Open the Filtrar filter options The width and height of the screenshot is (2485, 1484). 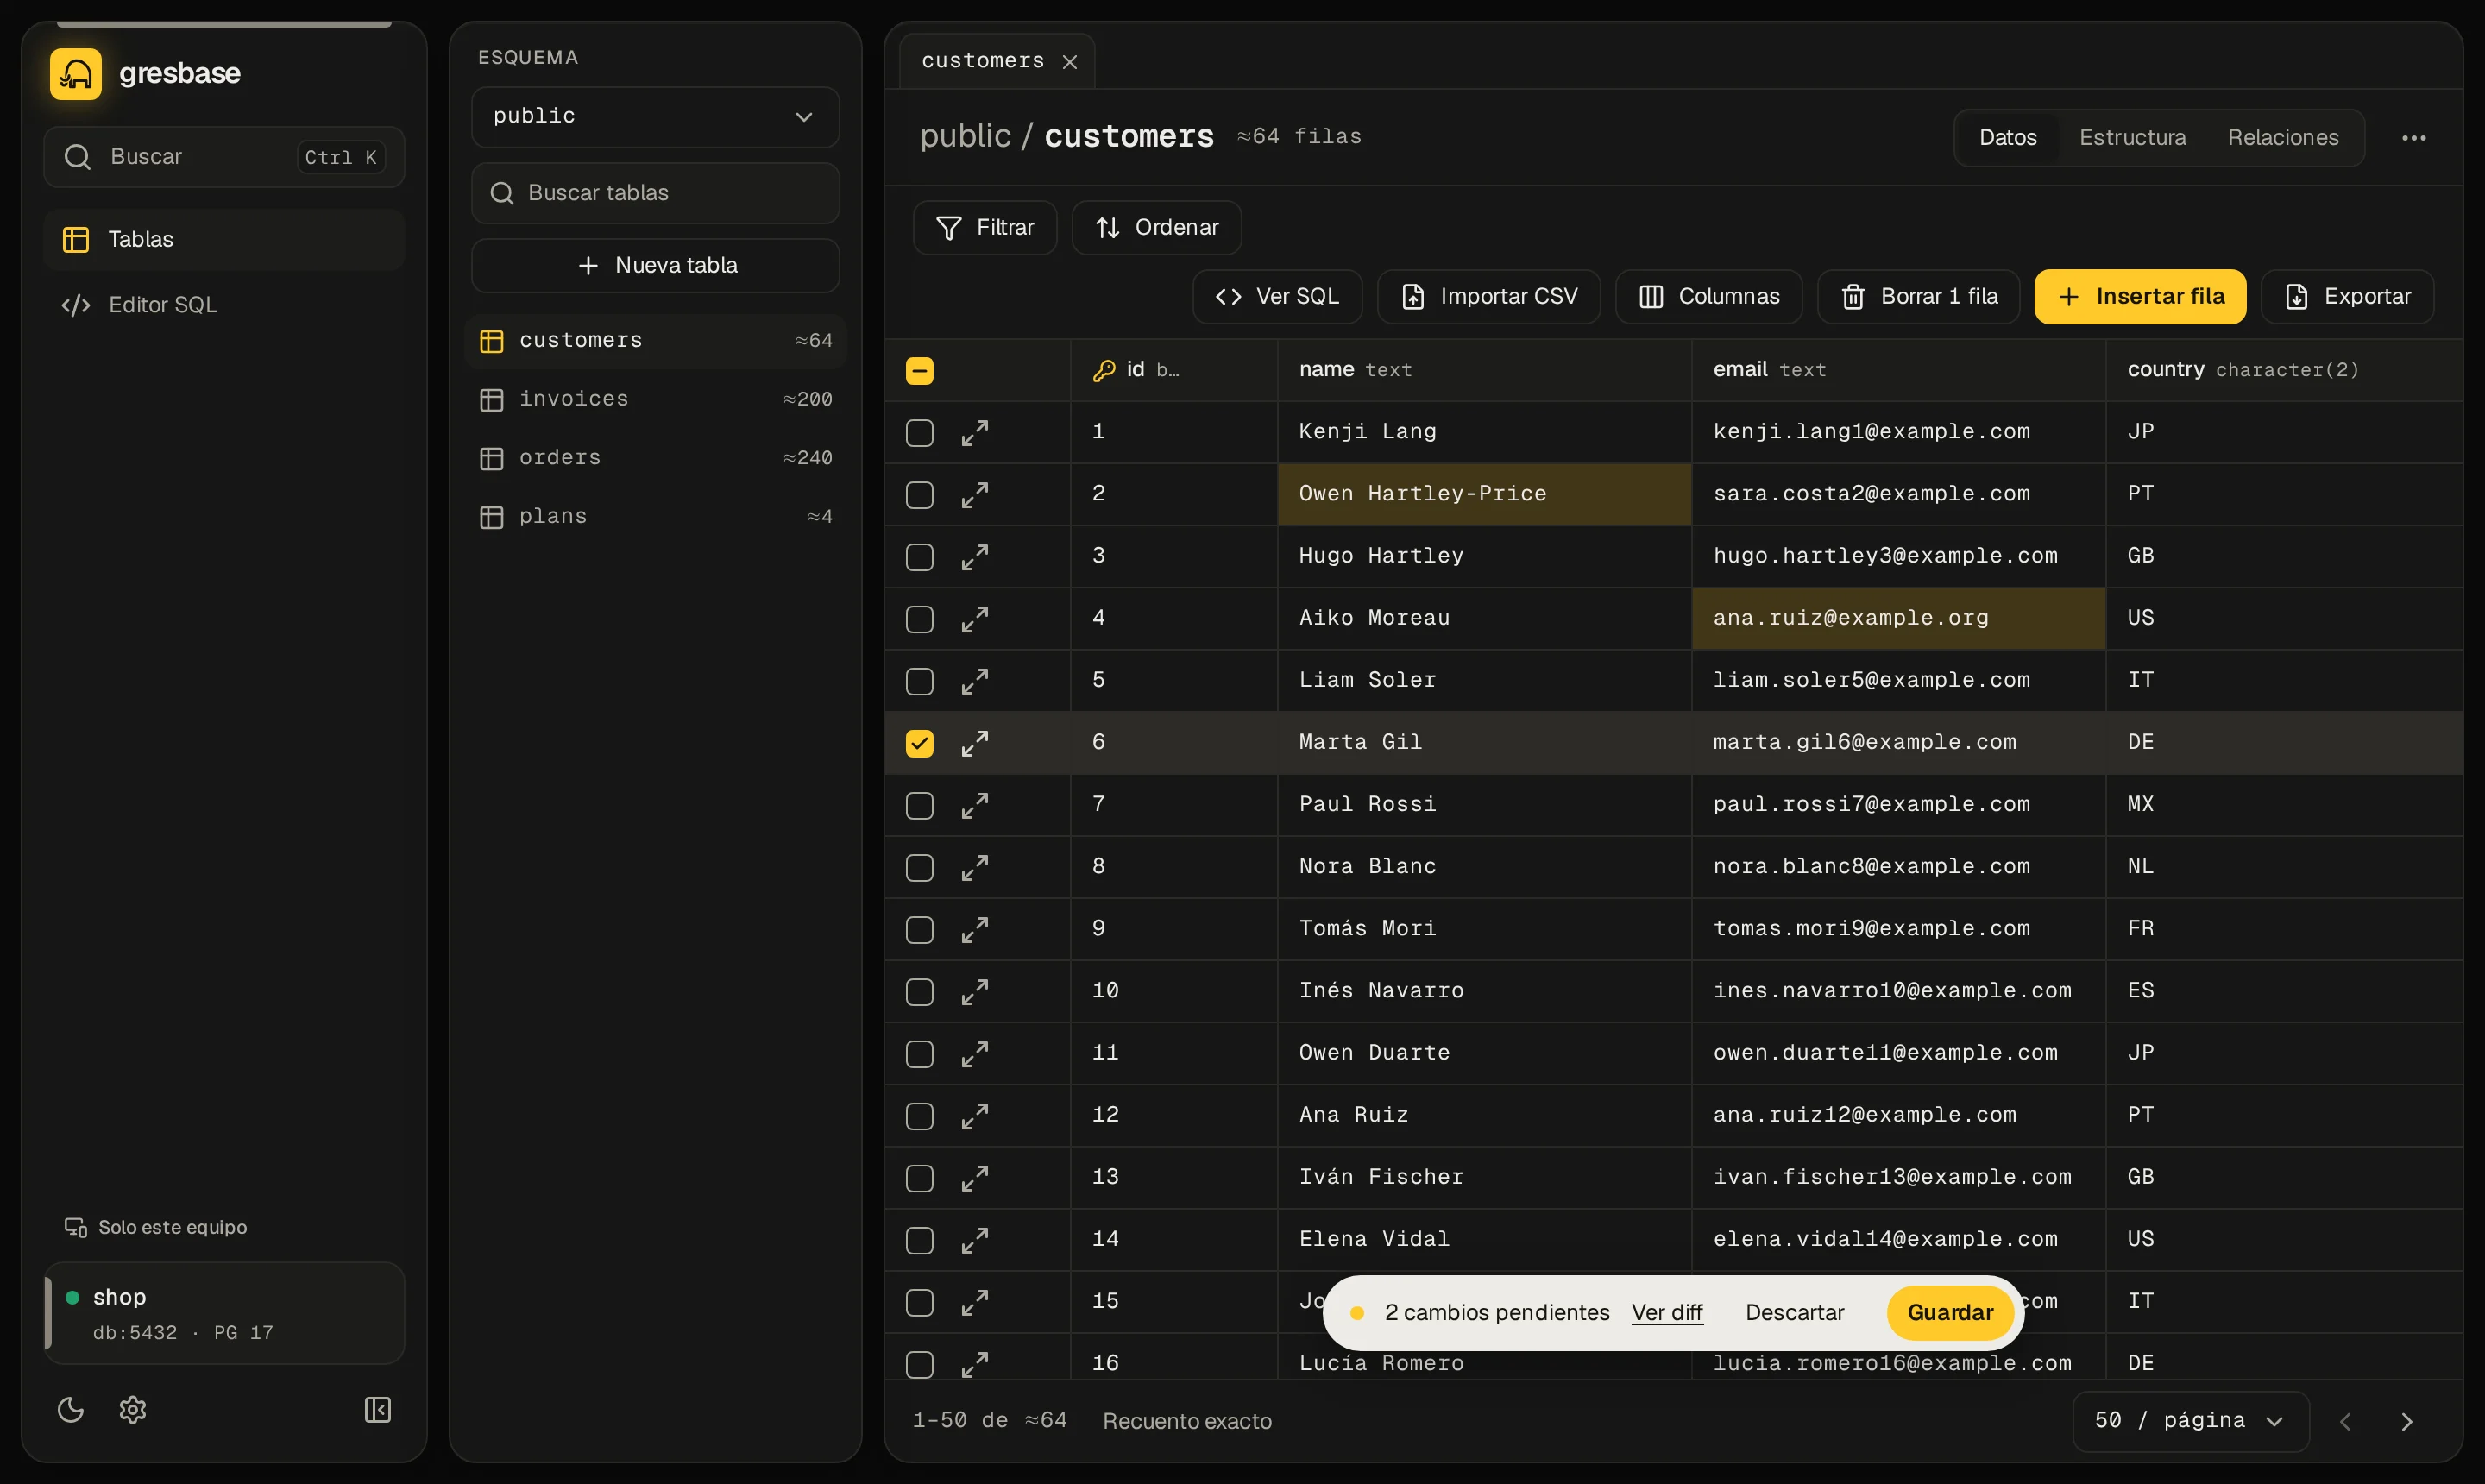point(985,228)
